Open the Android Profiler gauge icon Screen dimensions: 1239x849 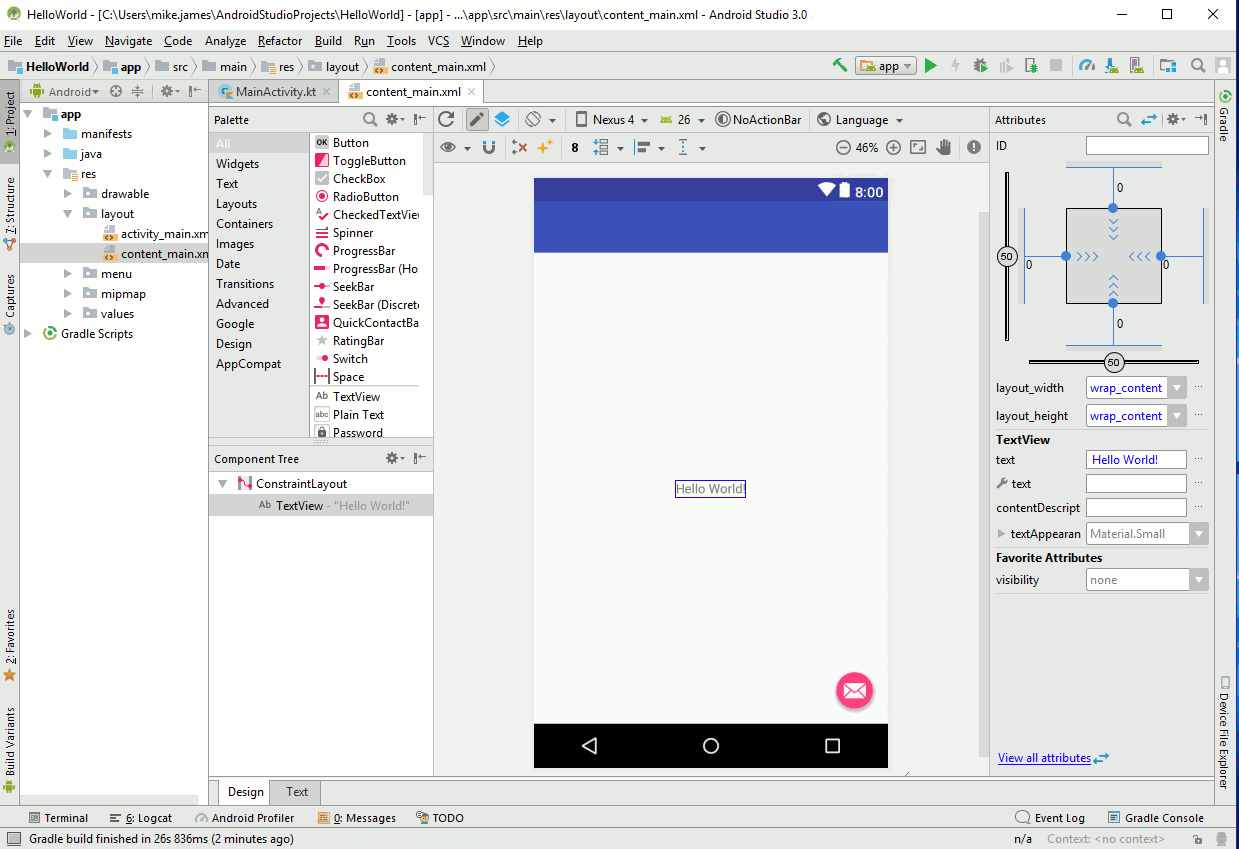click(x=1087, y=66)
